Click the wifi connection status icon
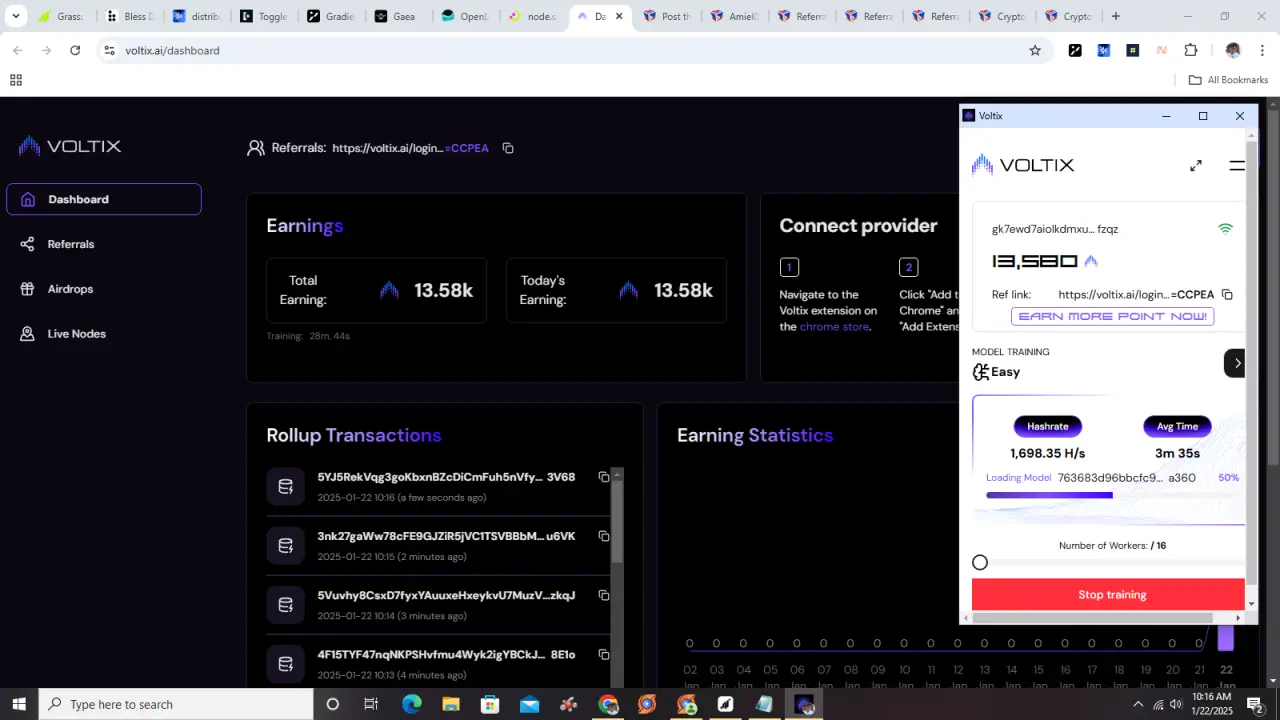This screenshot has width=1280, height=720. click(1225, 229)
